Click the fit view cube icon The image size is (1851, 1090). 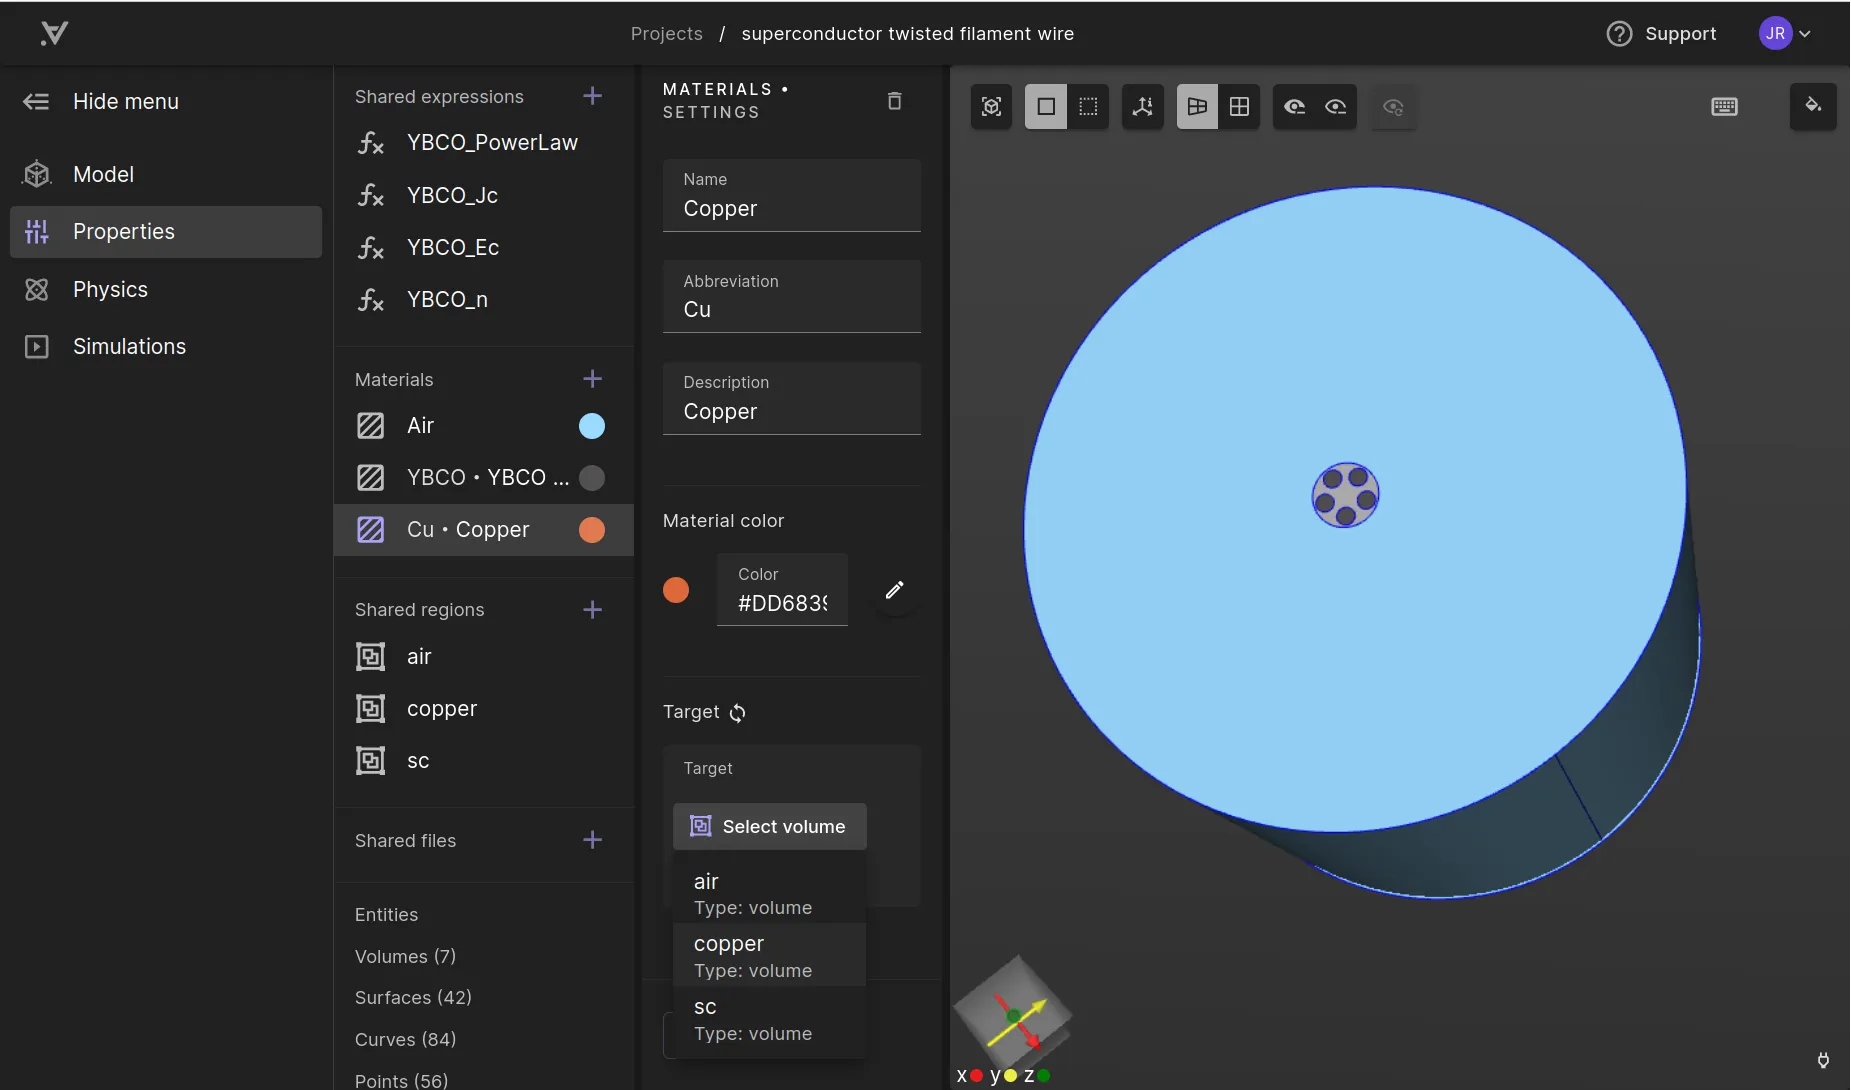991,107
